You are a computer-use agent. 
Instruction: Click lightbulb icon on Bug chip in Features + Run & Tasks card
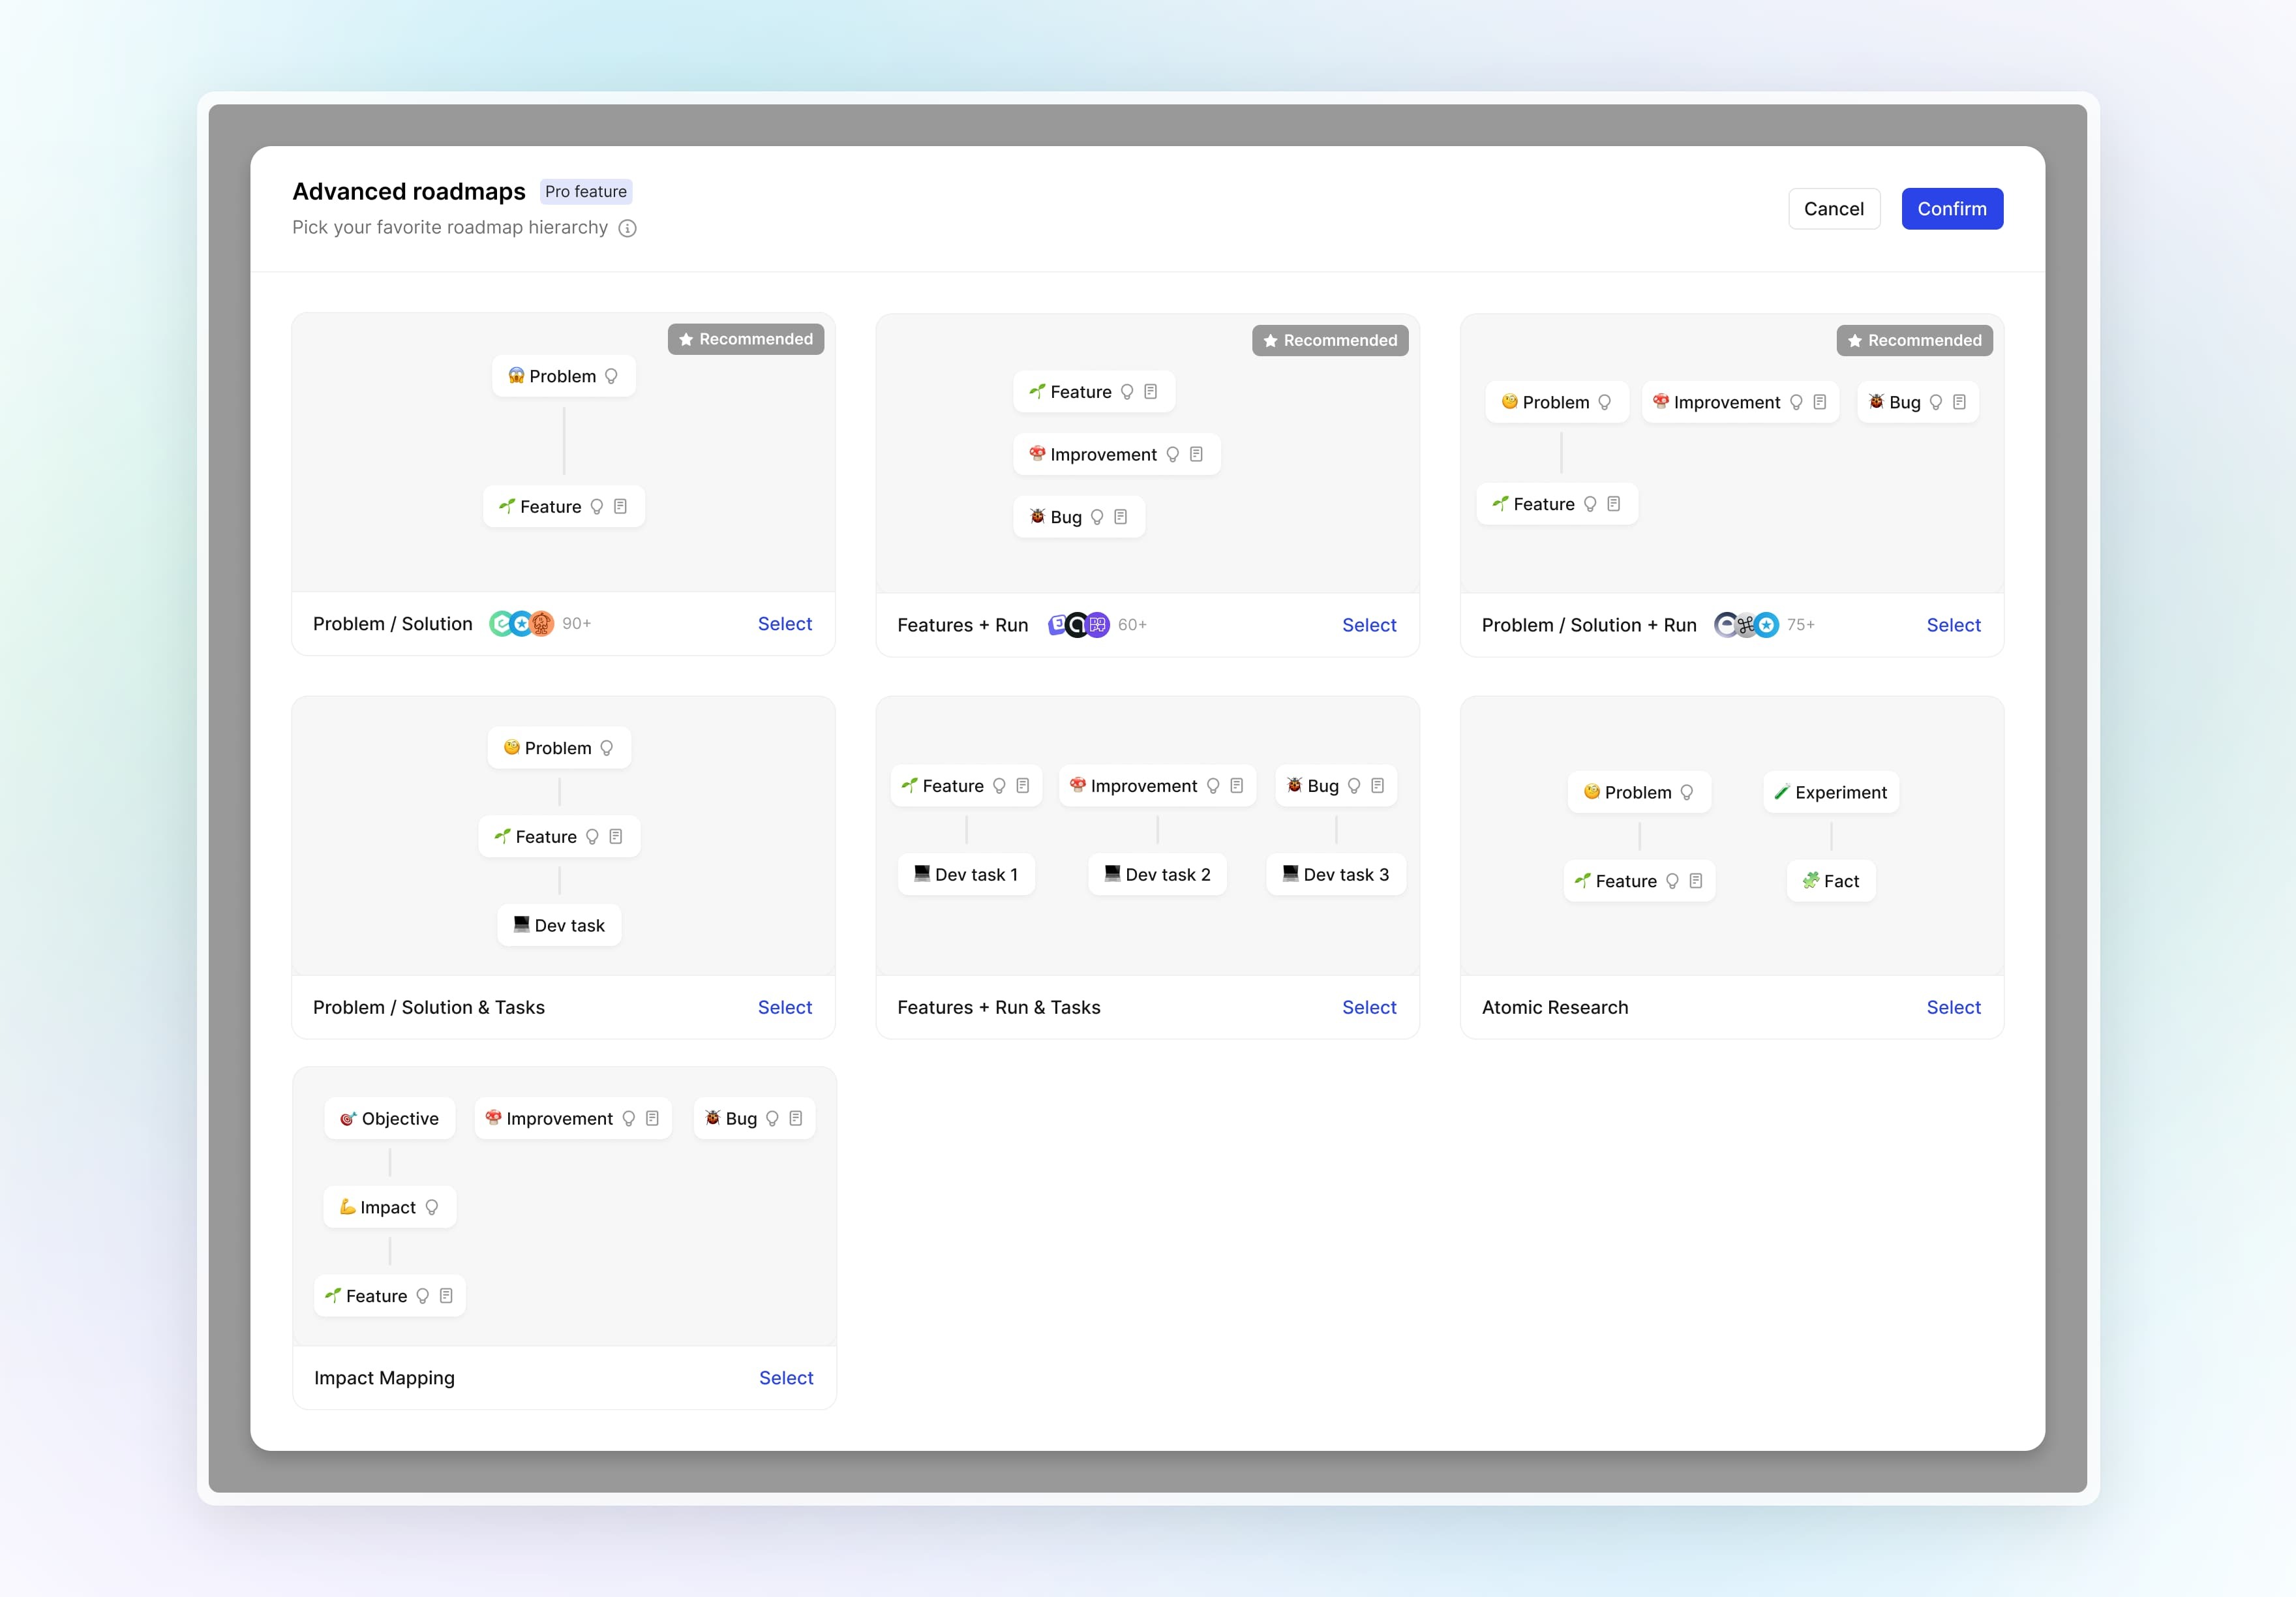point(1354,786)
